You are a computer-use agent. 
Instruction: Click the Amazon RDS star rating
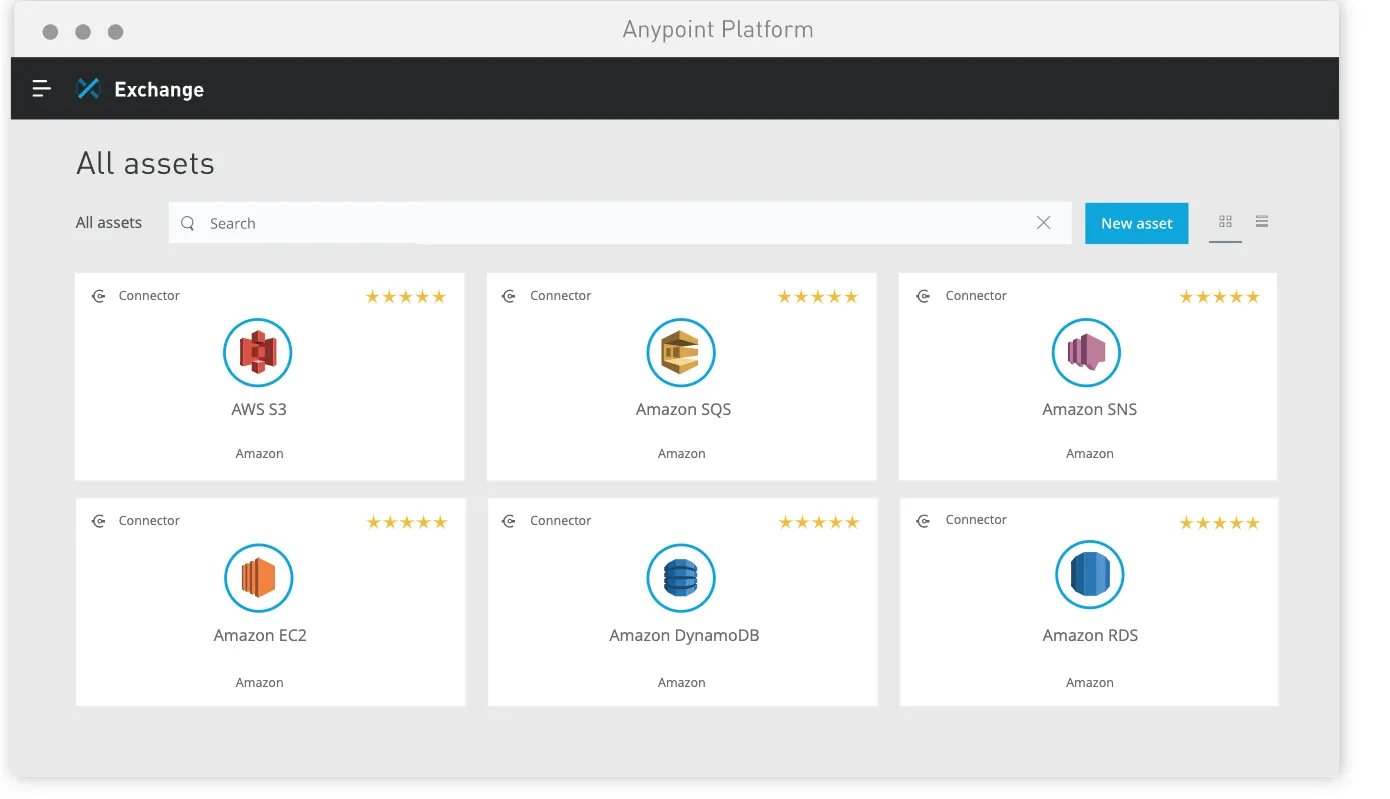[x=1219, y=523]
